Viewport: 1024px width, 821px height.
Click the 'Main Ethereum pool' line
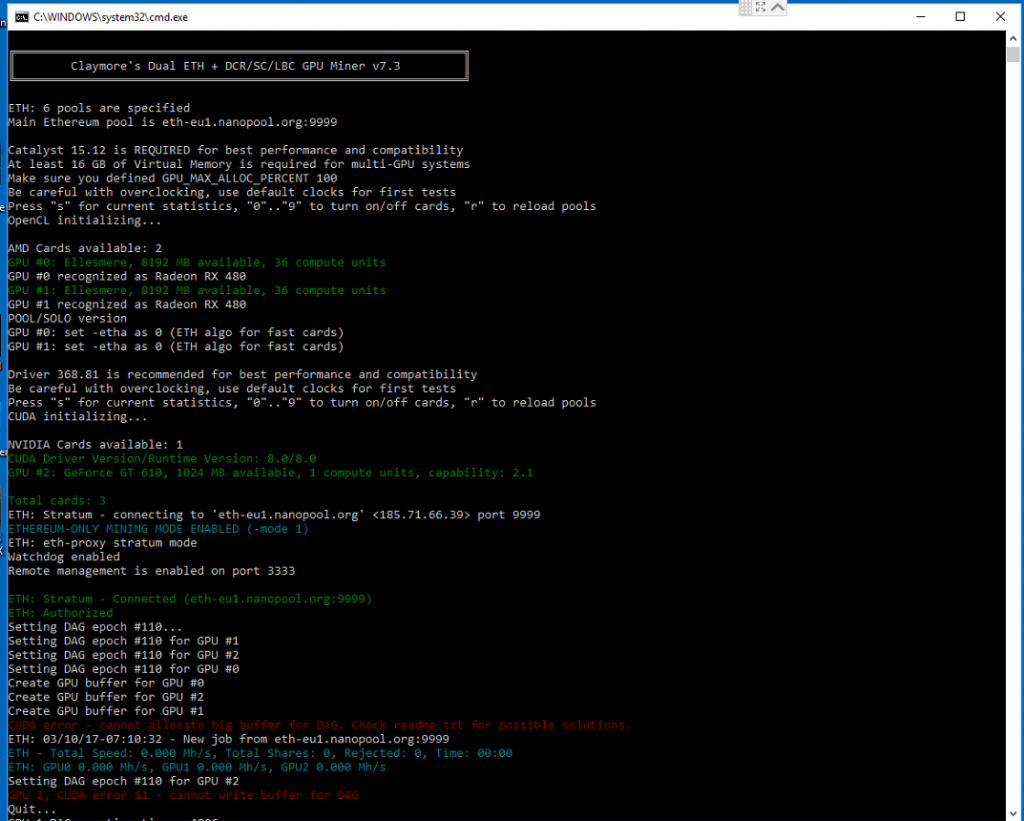(172, 122)
